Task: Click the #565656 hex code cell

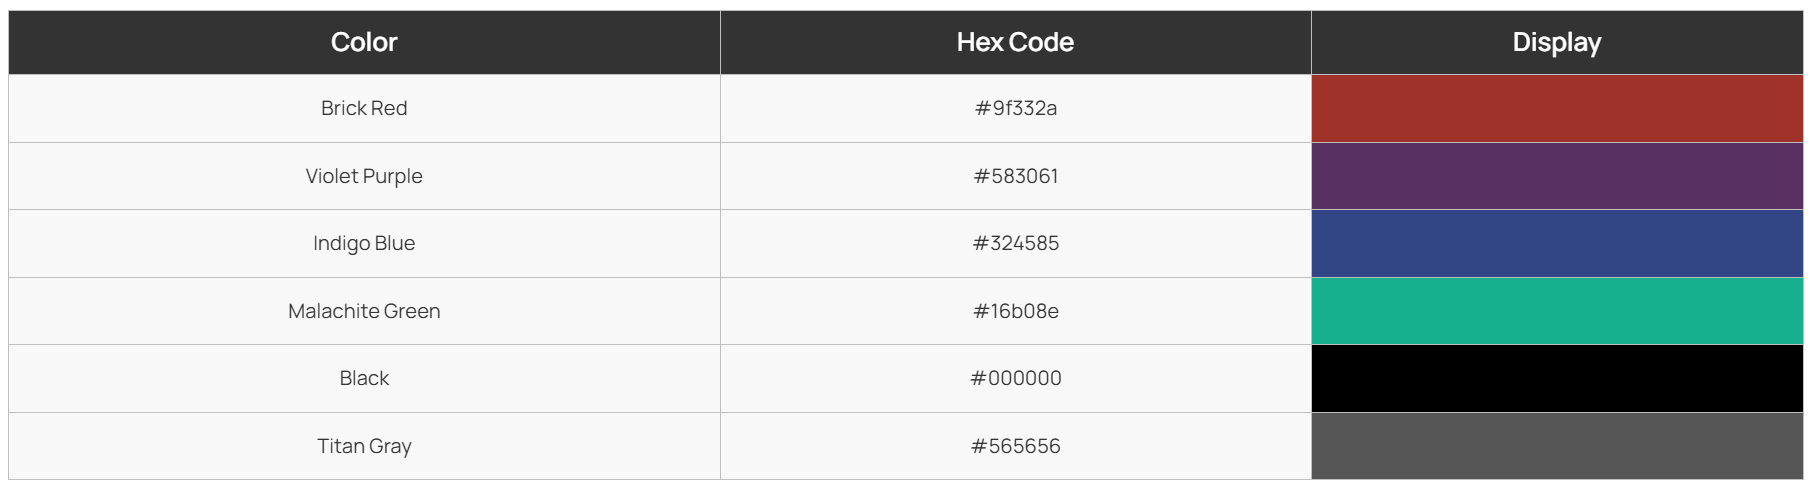Action: click(x=1016, y=446)
